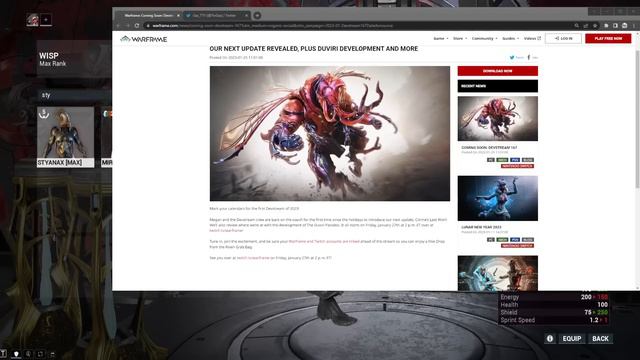The width and height of the screenshot is (640, 360).
Task: Open the browser extensions puzzle icon
Action: (x=606, y=25)
